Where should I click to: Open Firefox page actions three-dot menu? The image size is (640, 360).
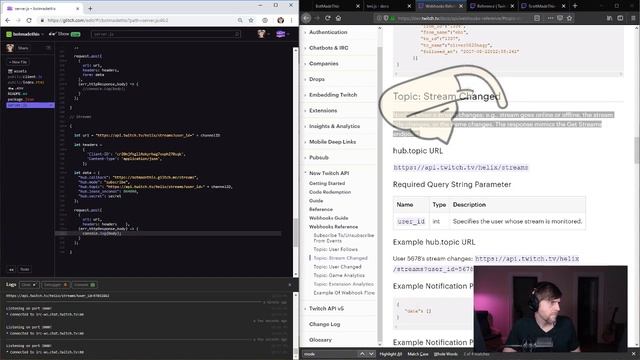pos(551,18)
